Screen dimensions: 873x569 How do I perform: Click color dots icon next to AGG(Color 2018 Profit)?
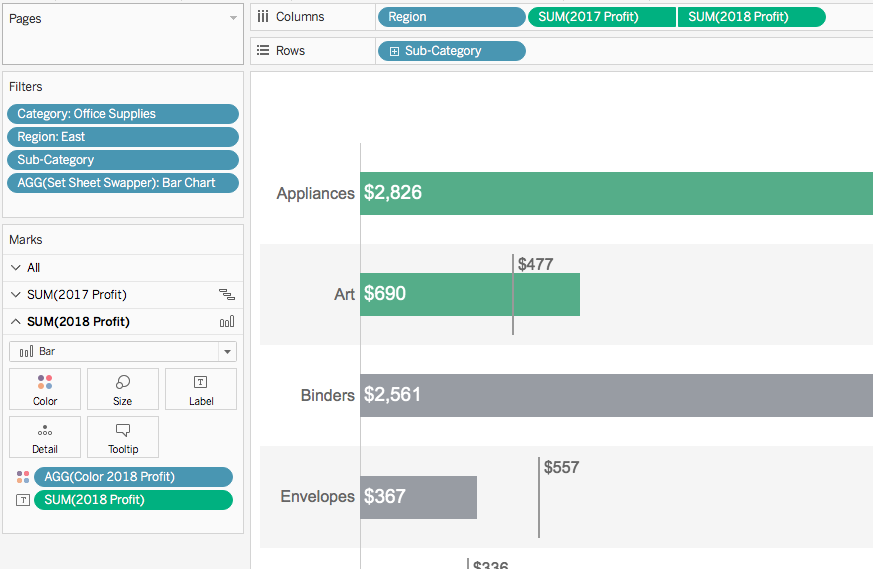tap(23, 477)
